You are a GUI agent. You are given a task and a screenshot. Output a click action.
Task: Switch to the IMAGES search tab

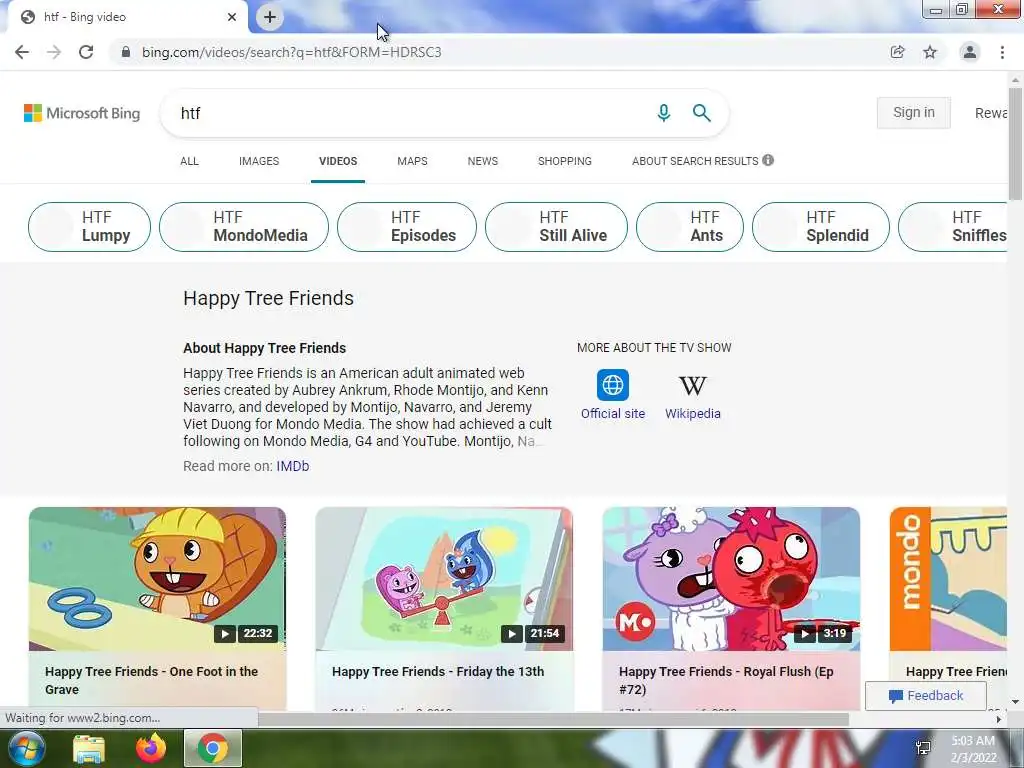pos(259,161)
